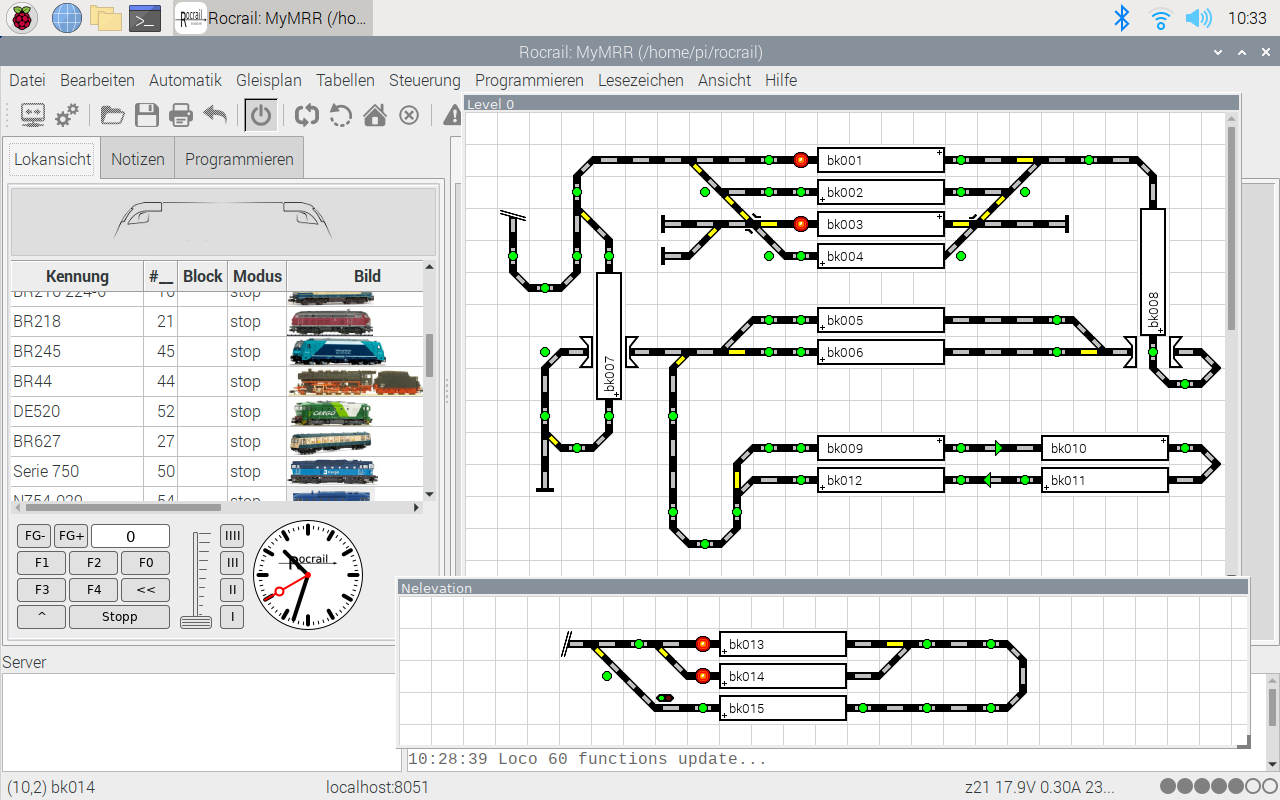Click the Stopp button

[x=120, y=617]
